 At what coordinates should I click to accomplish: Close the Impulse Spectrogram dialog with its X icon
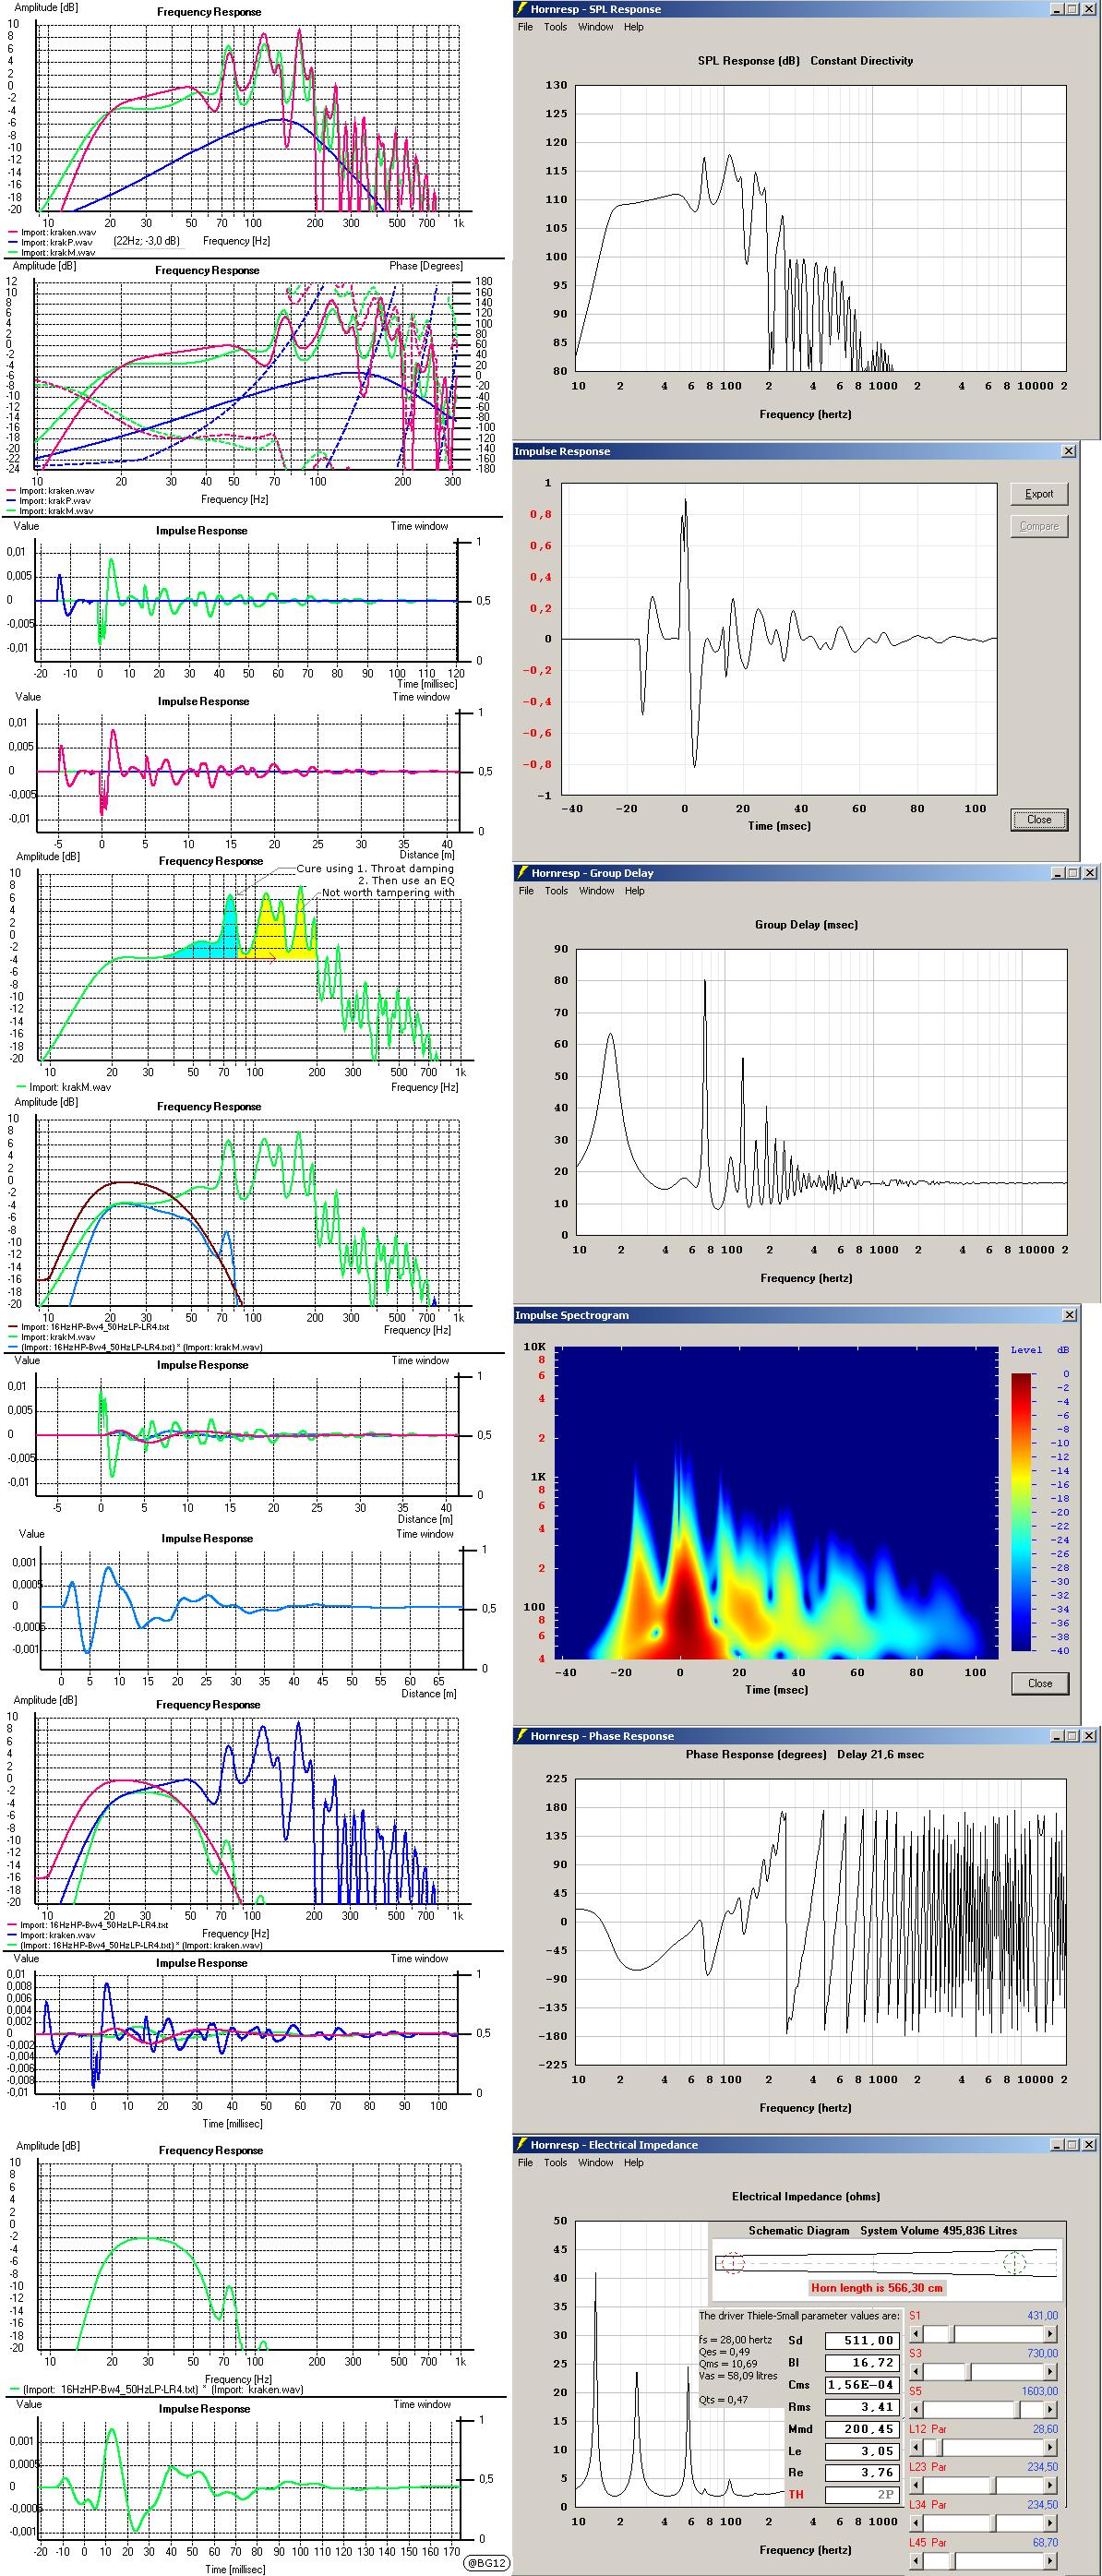tap(1068, 1315)
